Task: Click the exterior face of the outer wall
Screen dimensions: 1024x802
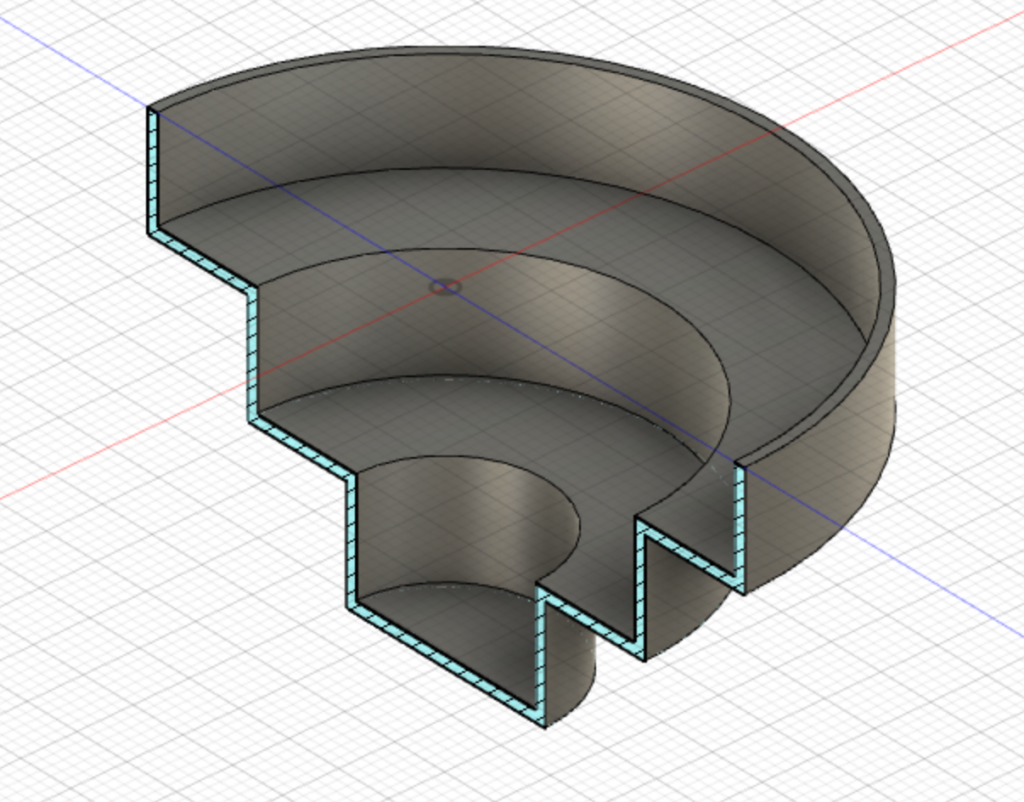Action: (x=830, y=470)
